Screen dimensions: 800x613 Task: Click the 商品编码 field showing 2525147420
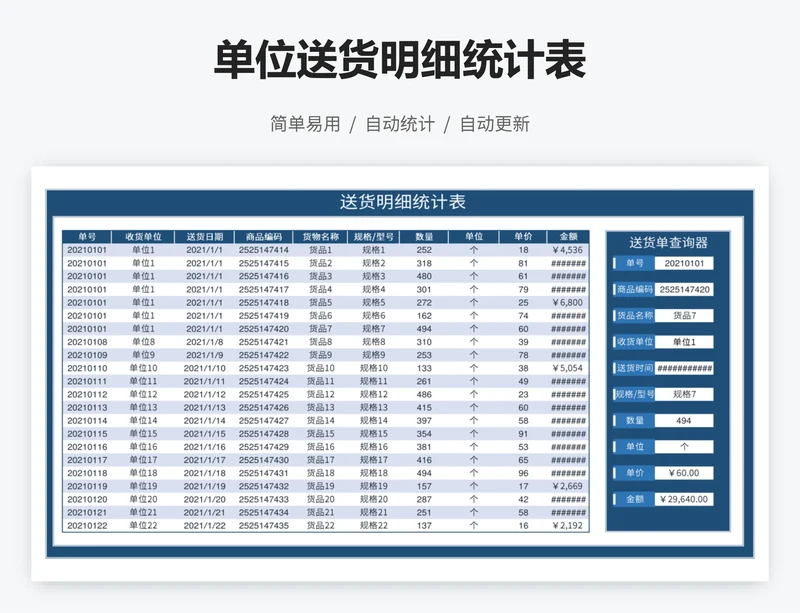tap(684, 289)
